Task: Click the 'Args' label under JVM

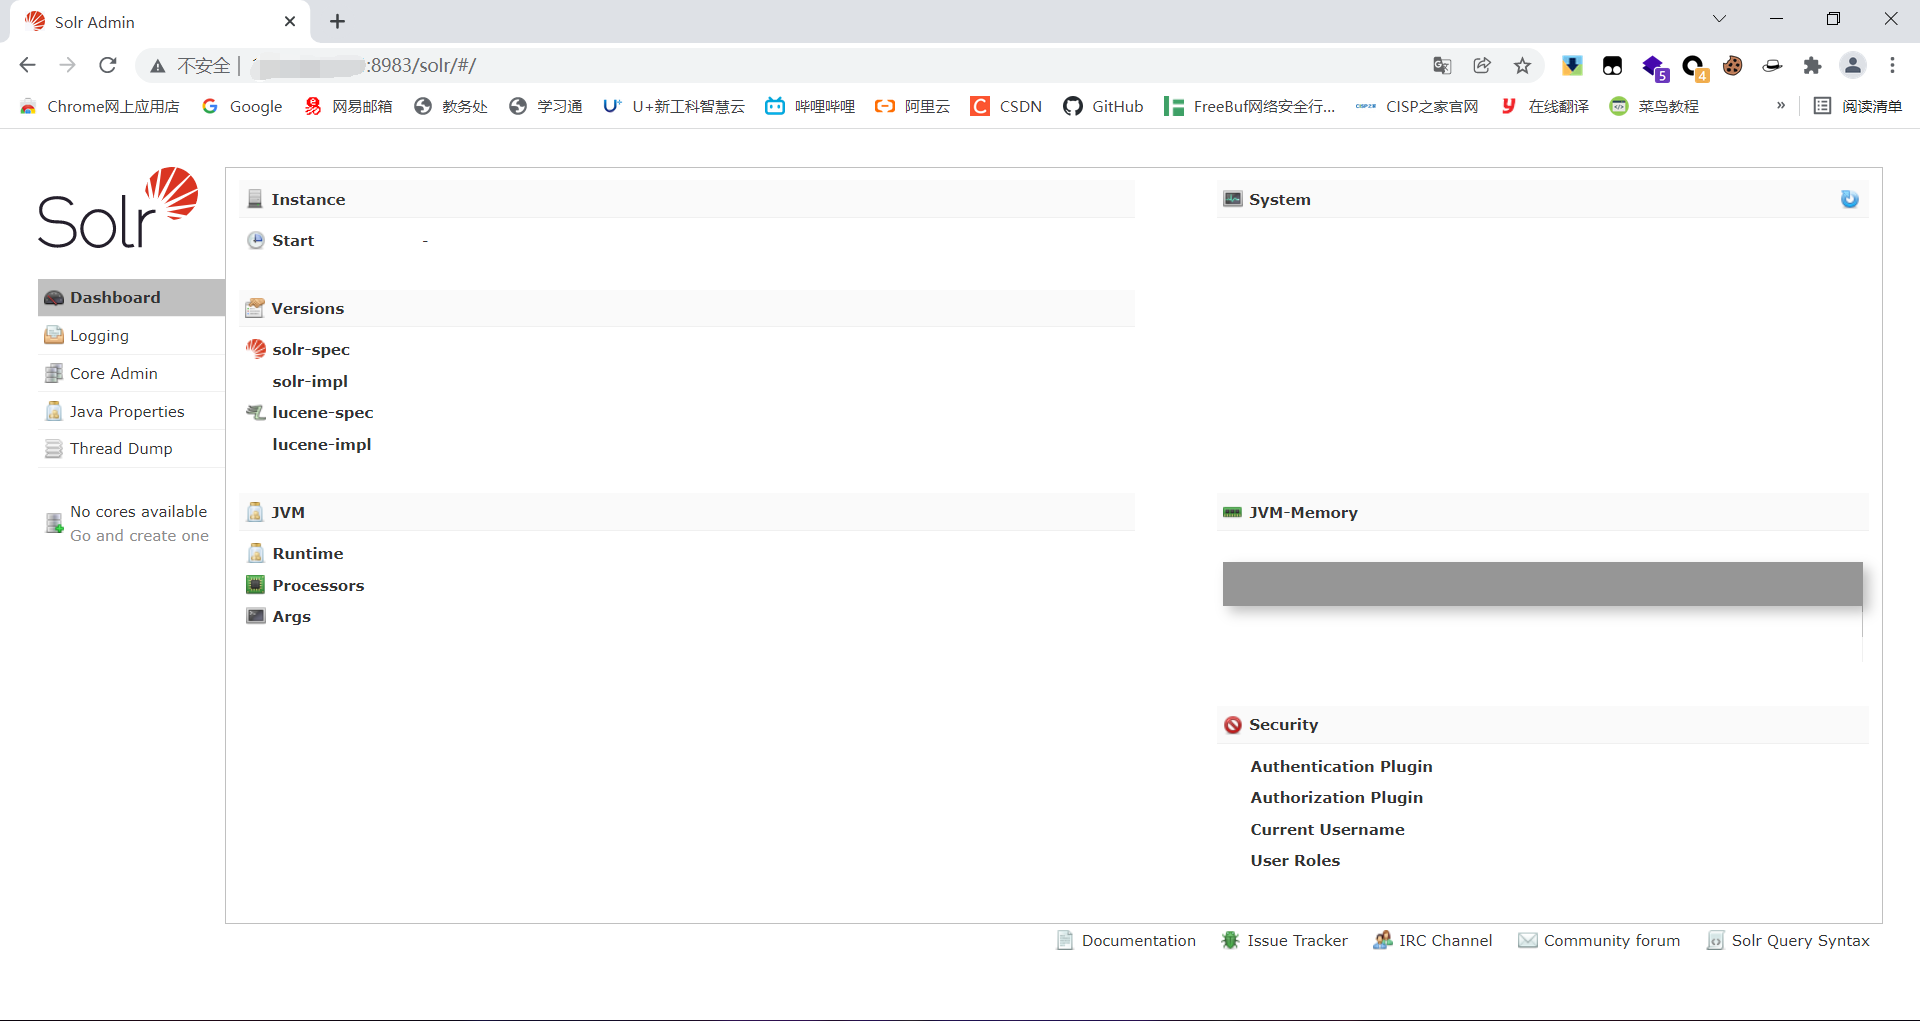Action: 291,616
